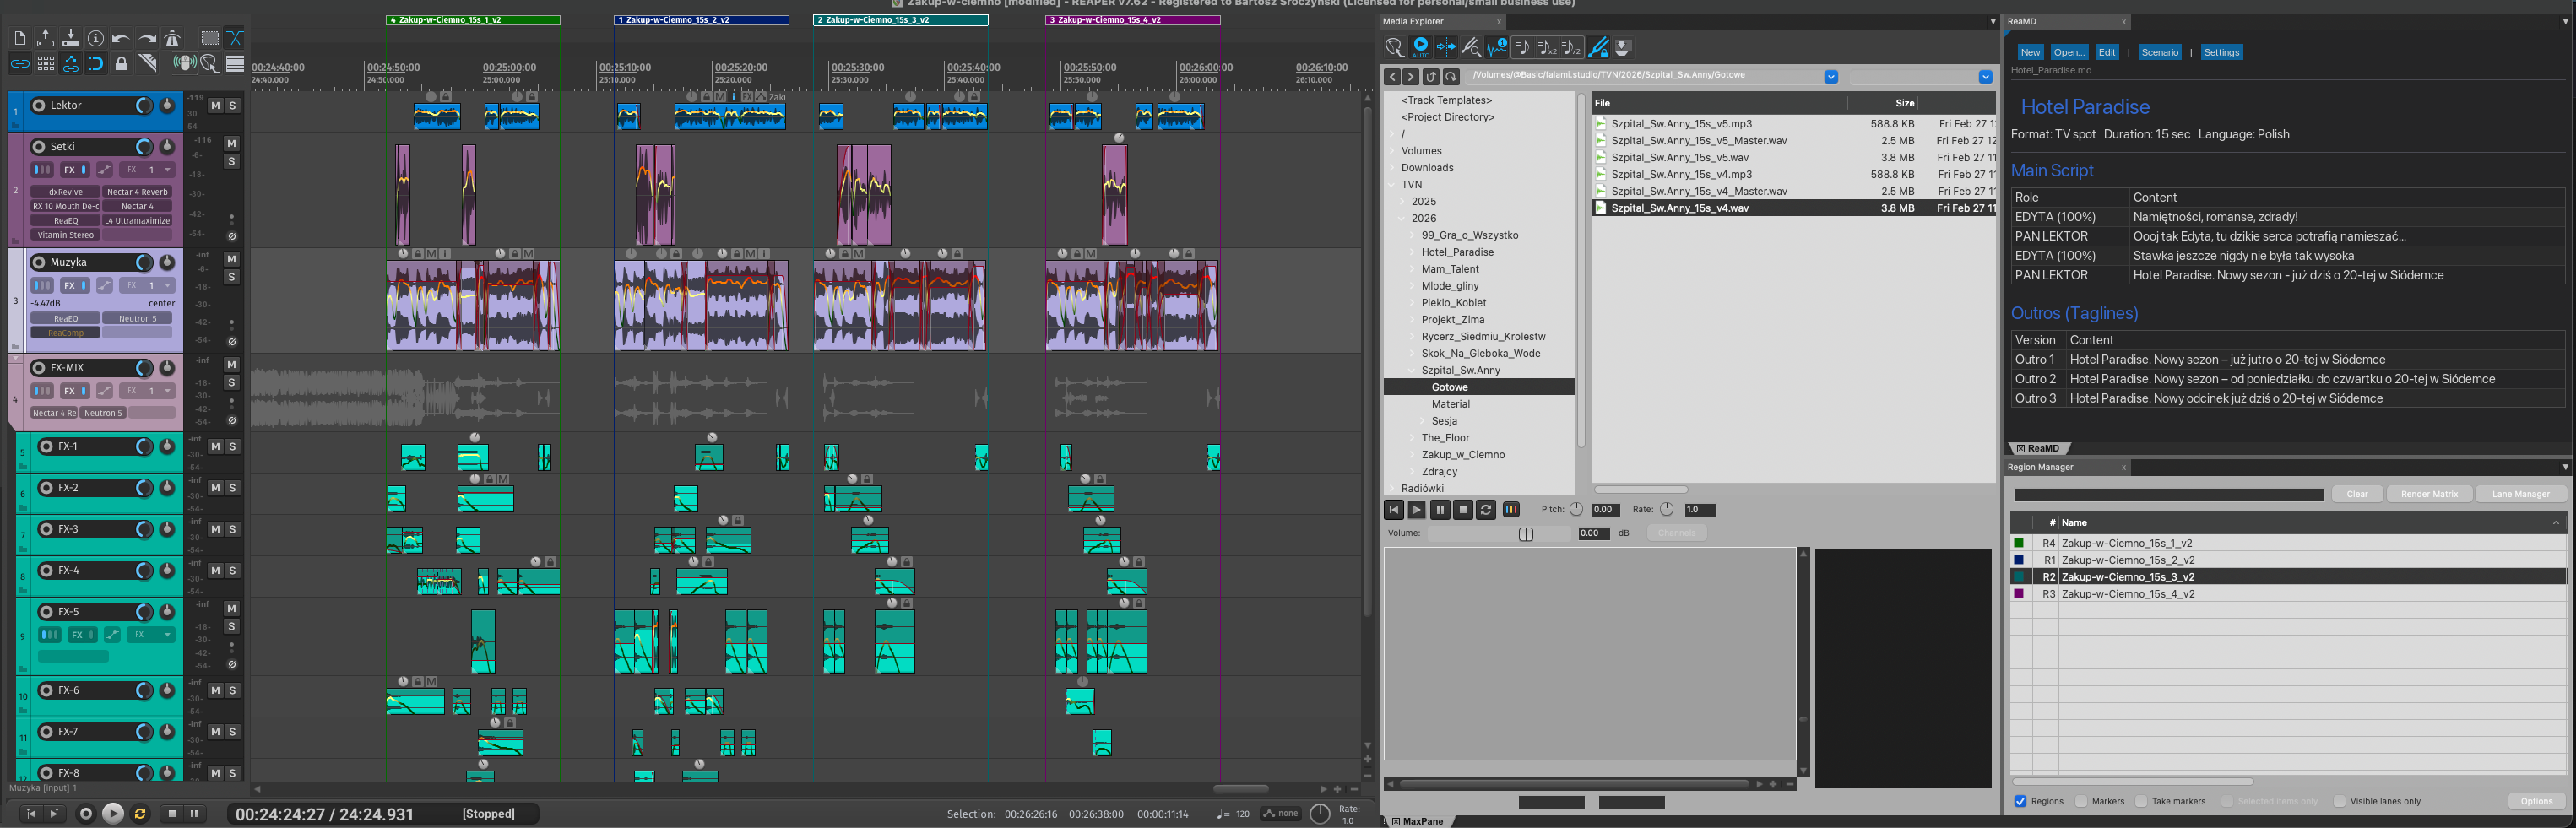Solo the Setki track

click(x=232, y=161)
